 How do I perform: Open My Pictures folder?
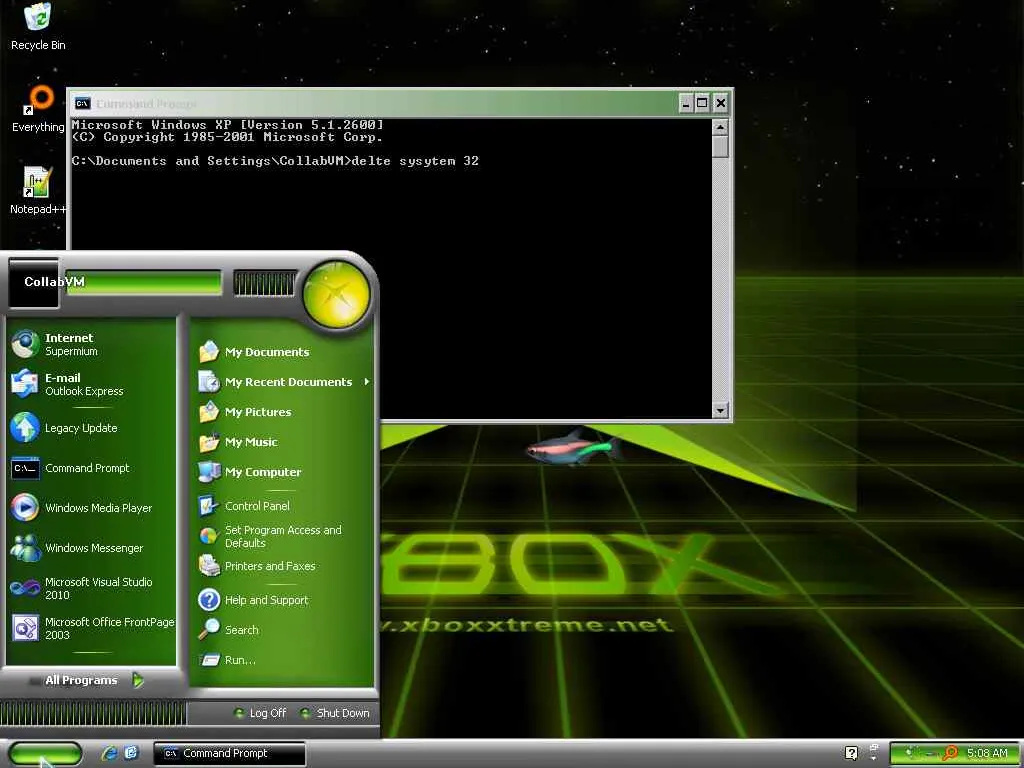pyautogui.click(x=283, y=412)
